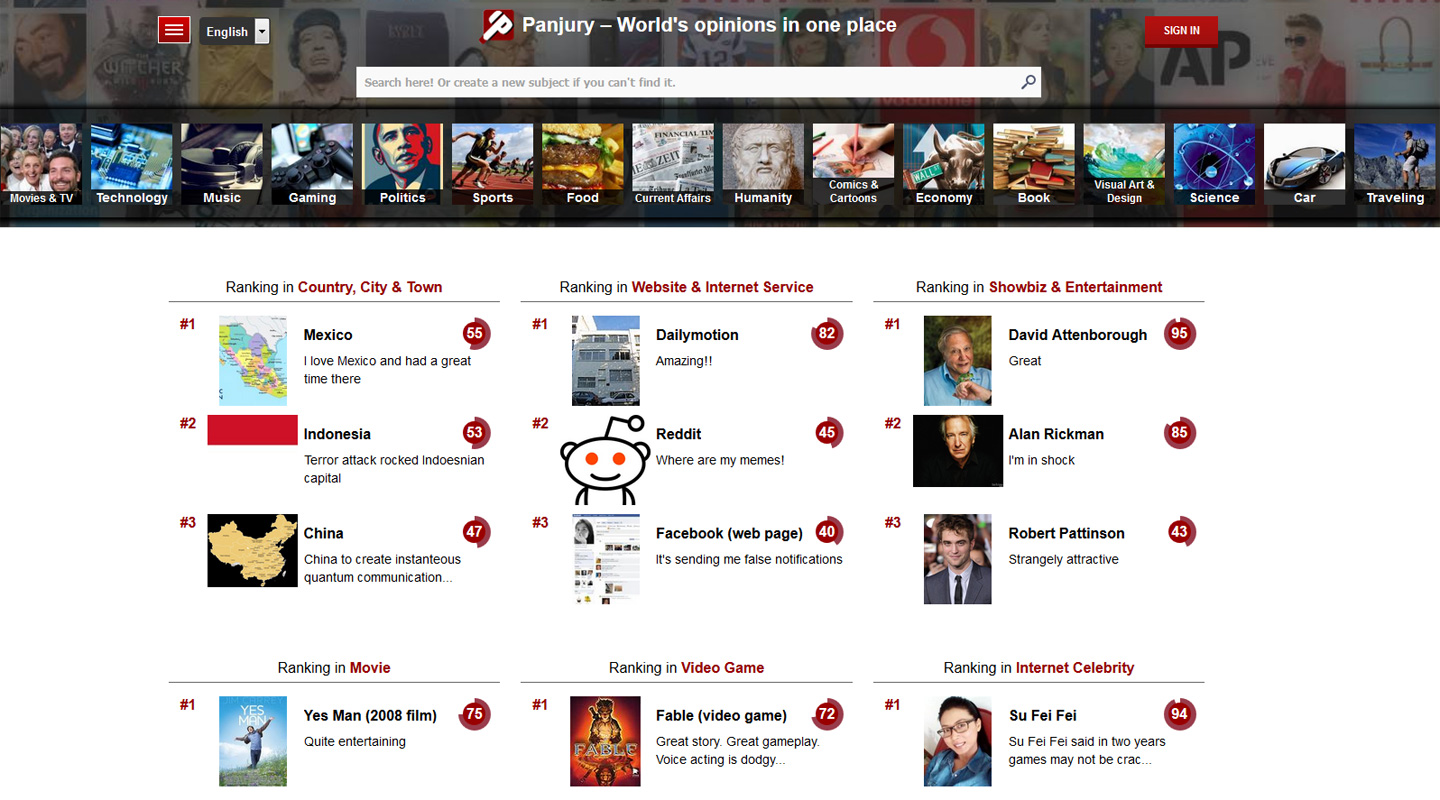The width and height of the screenshot is (1440, 800).
Task: Click the comment "Where are my memes!"
Action: [x=720, y=460]
